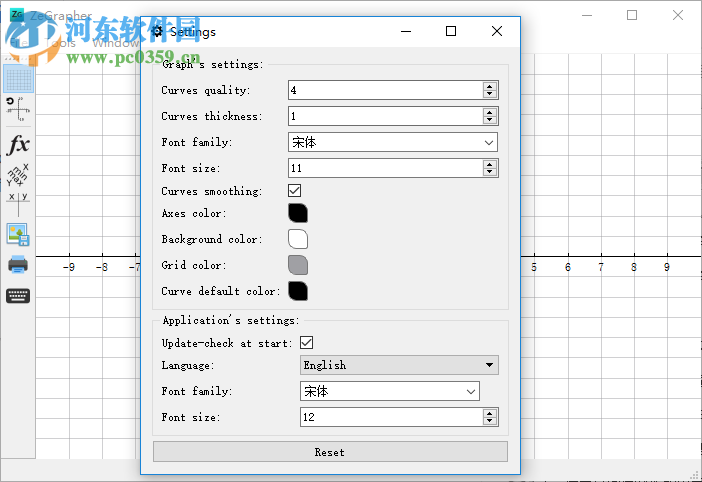Increase Curves quality with up arrow
Screen dimensions: 702x482
pos(490,86)
